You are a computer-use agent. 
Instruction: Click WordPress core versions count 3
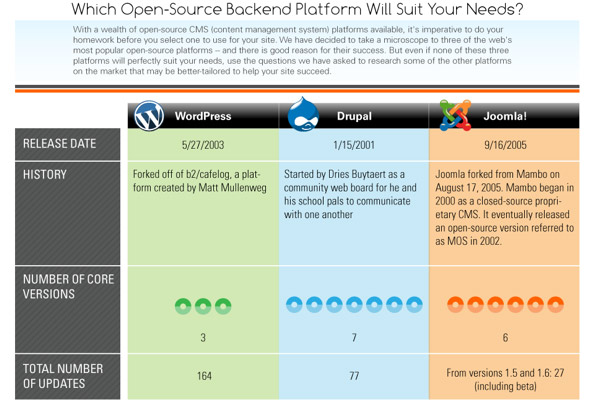[x=203, y=337]
